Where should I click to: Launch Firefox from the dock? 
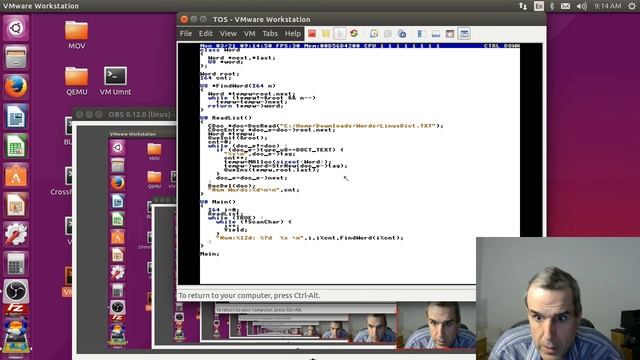pyautogui.click(x=16, y=87)
